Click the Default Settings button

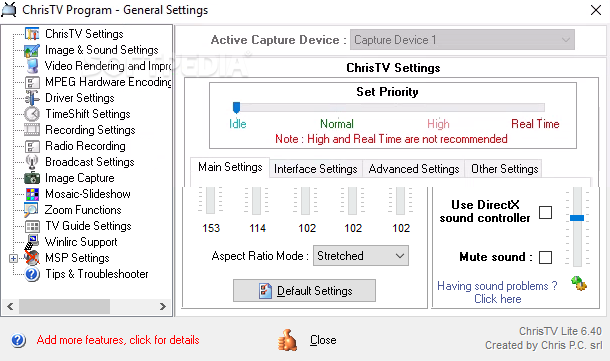[304, 291]
